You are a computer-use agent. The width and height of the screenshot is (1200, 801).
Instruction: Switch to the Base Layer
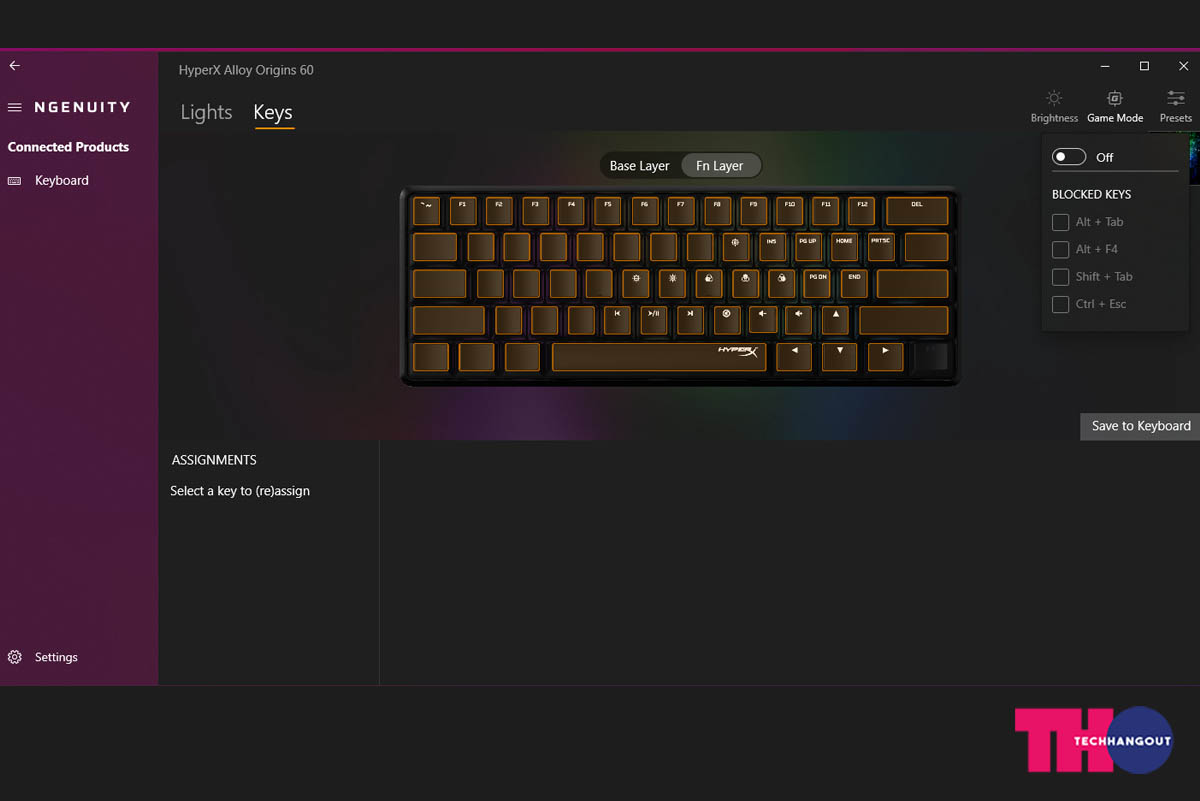pyautogui.click(x=639, y=166)
